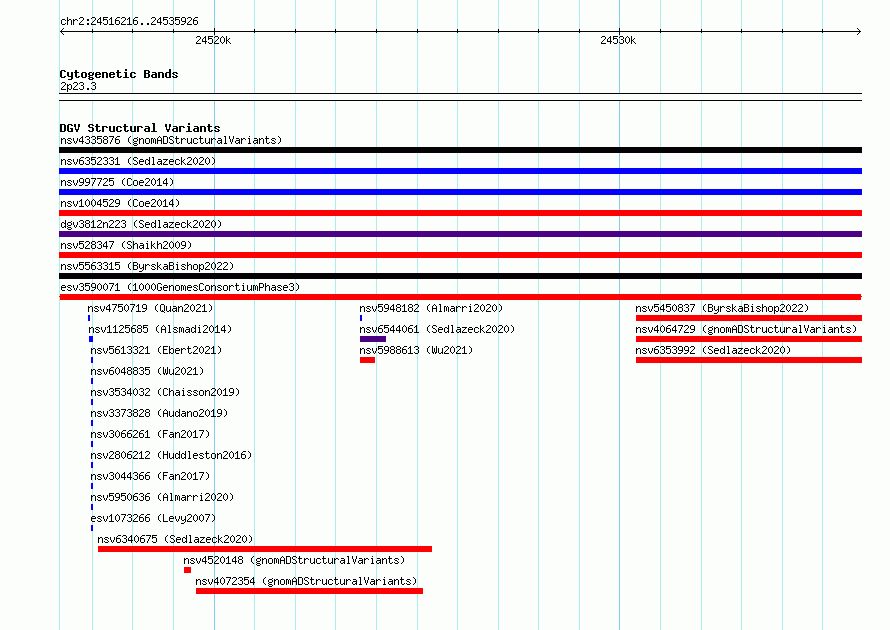Open nsv6544061 (Sedlazeck2020) label

tap(437, 329)
